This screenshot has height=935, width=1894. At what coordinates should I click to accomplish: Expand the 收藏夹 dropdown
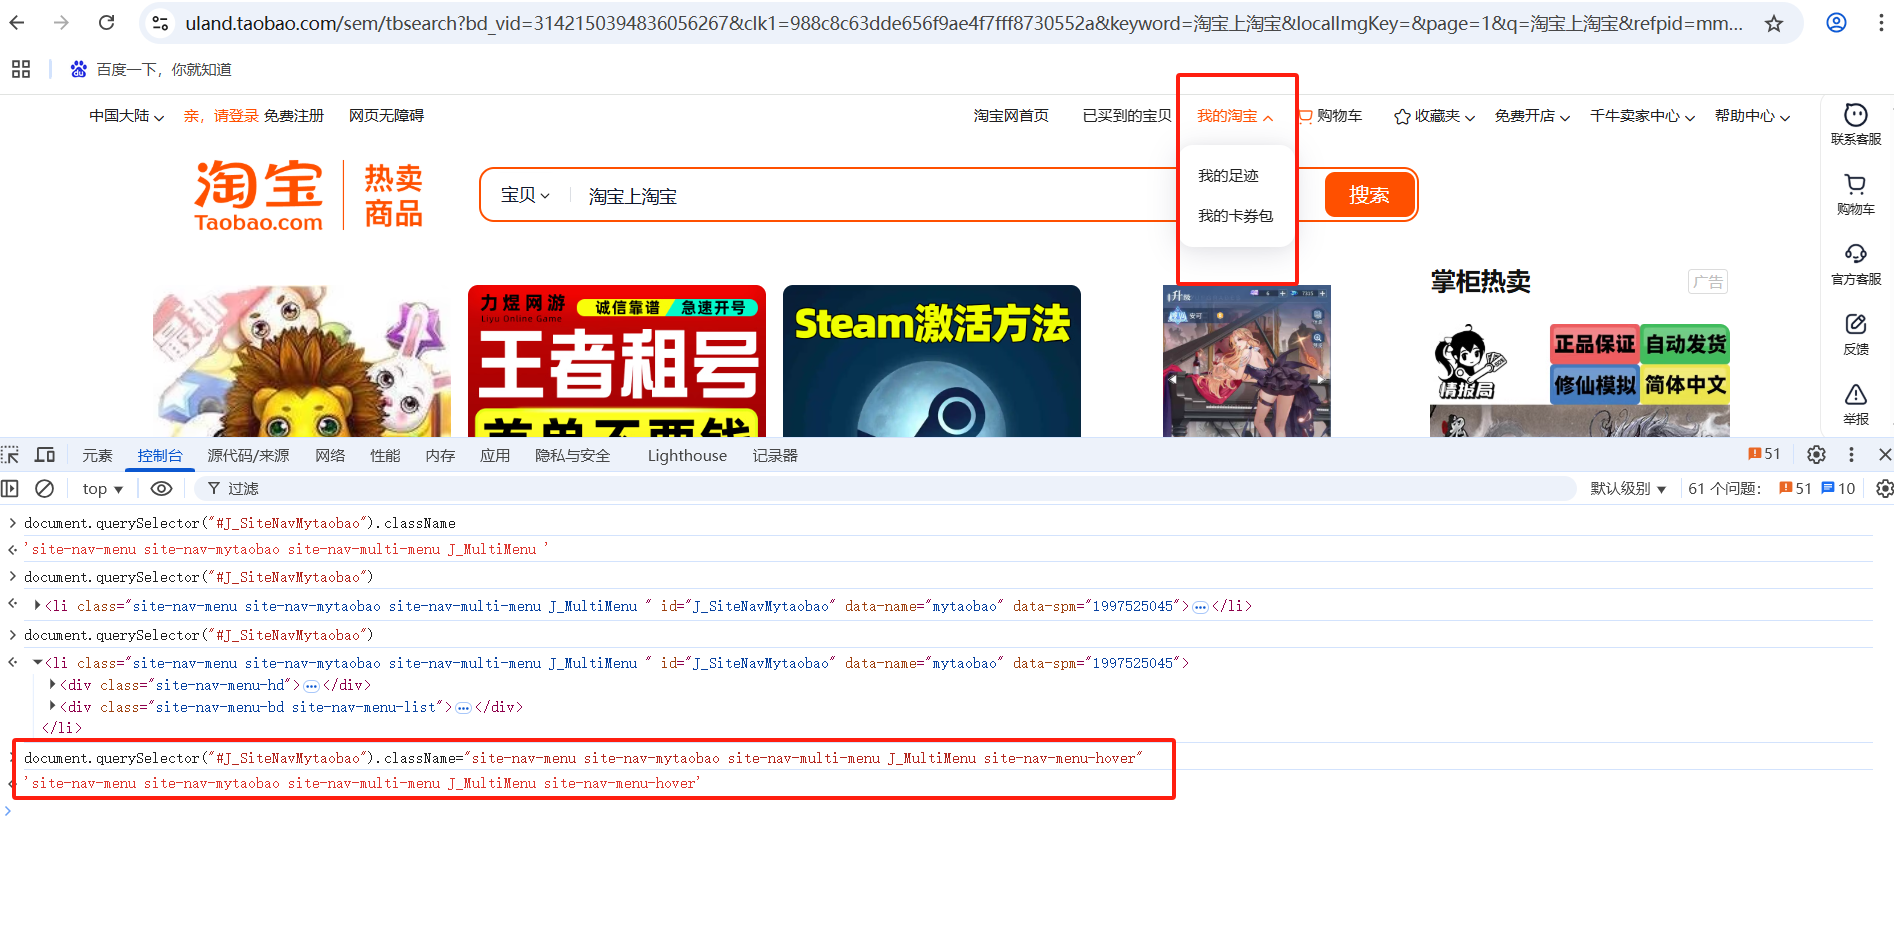coord(1435,116)
